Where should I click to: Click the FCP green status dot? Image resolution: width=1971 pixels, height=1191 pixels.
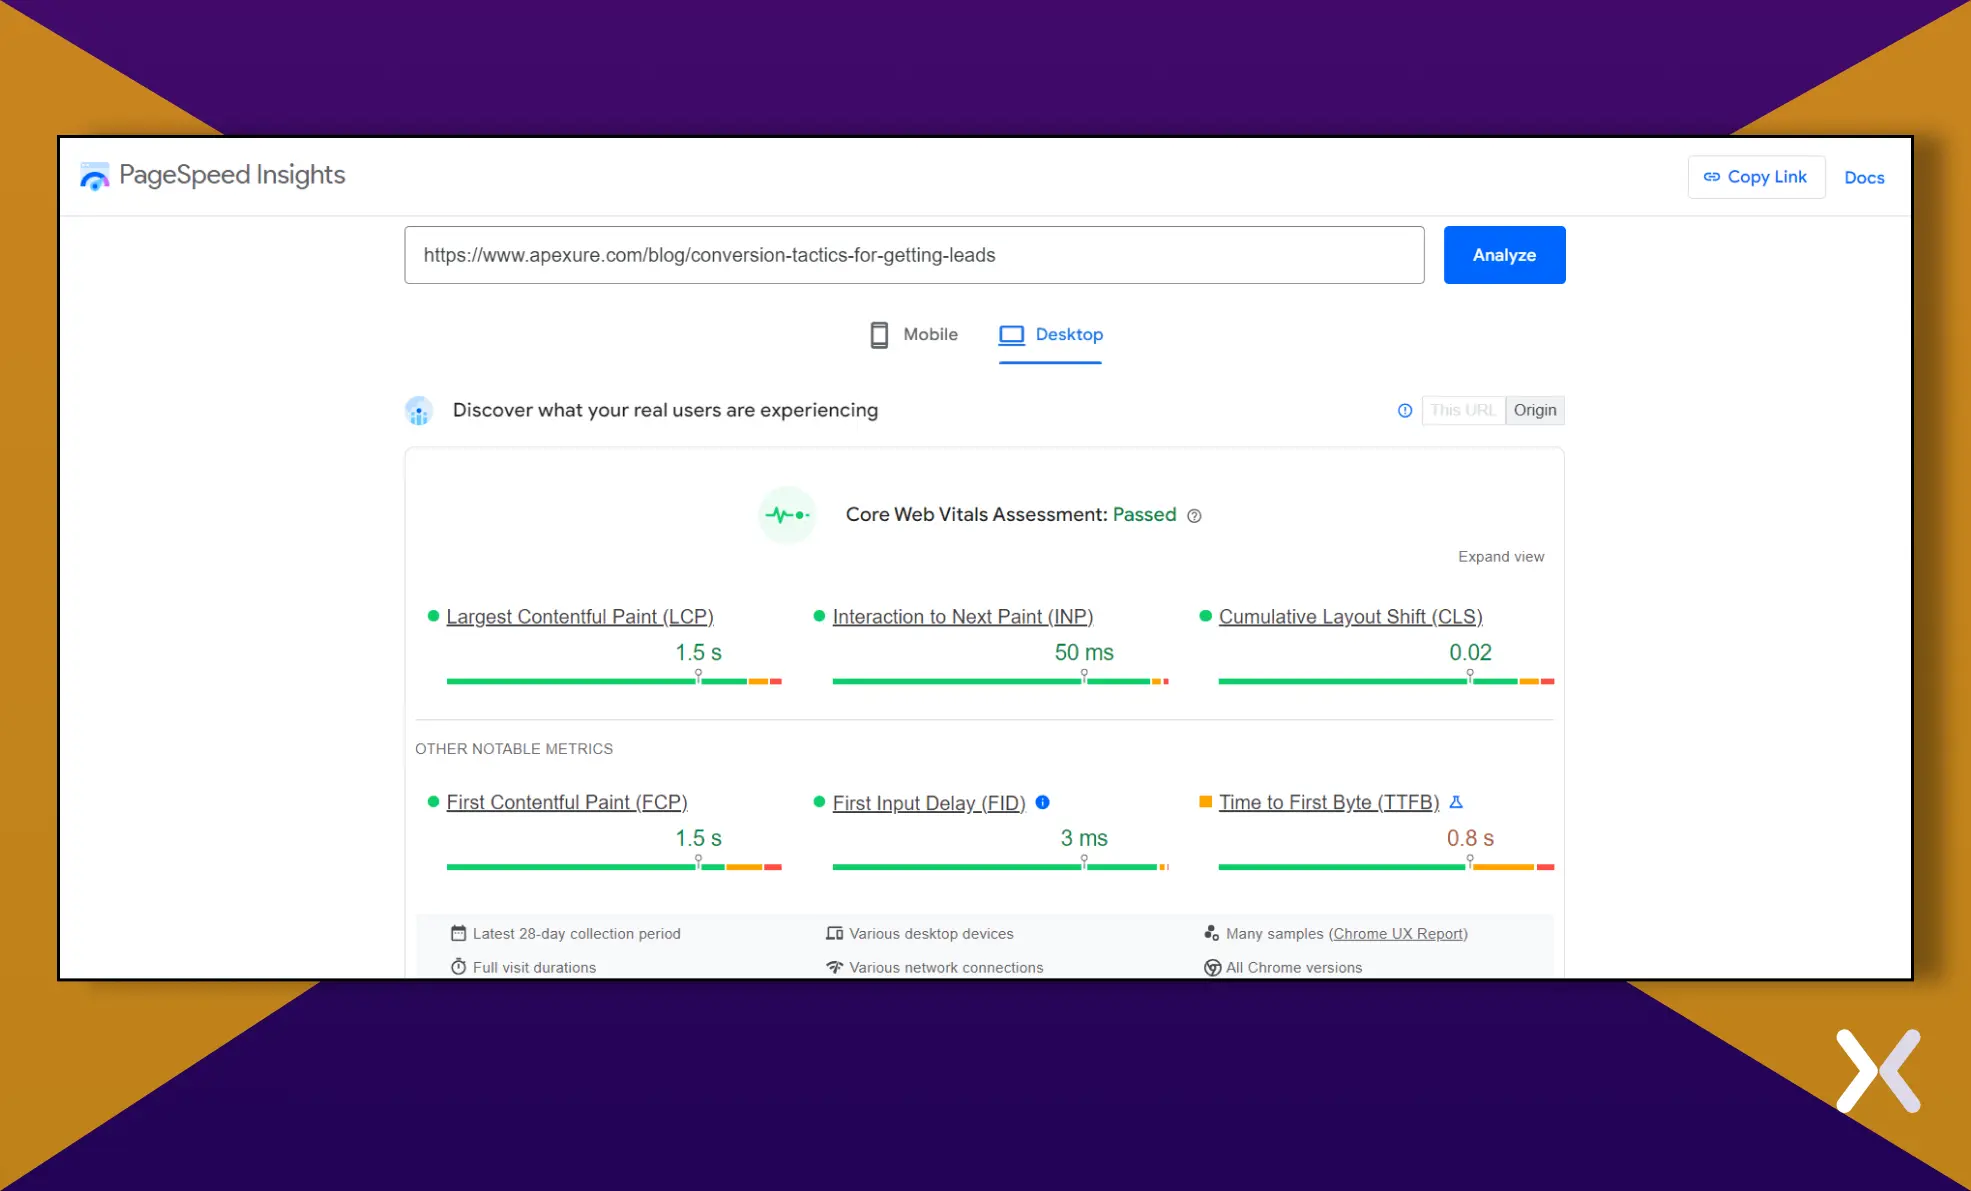click(x=433, y=802)
